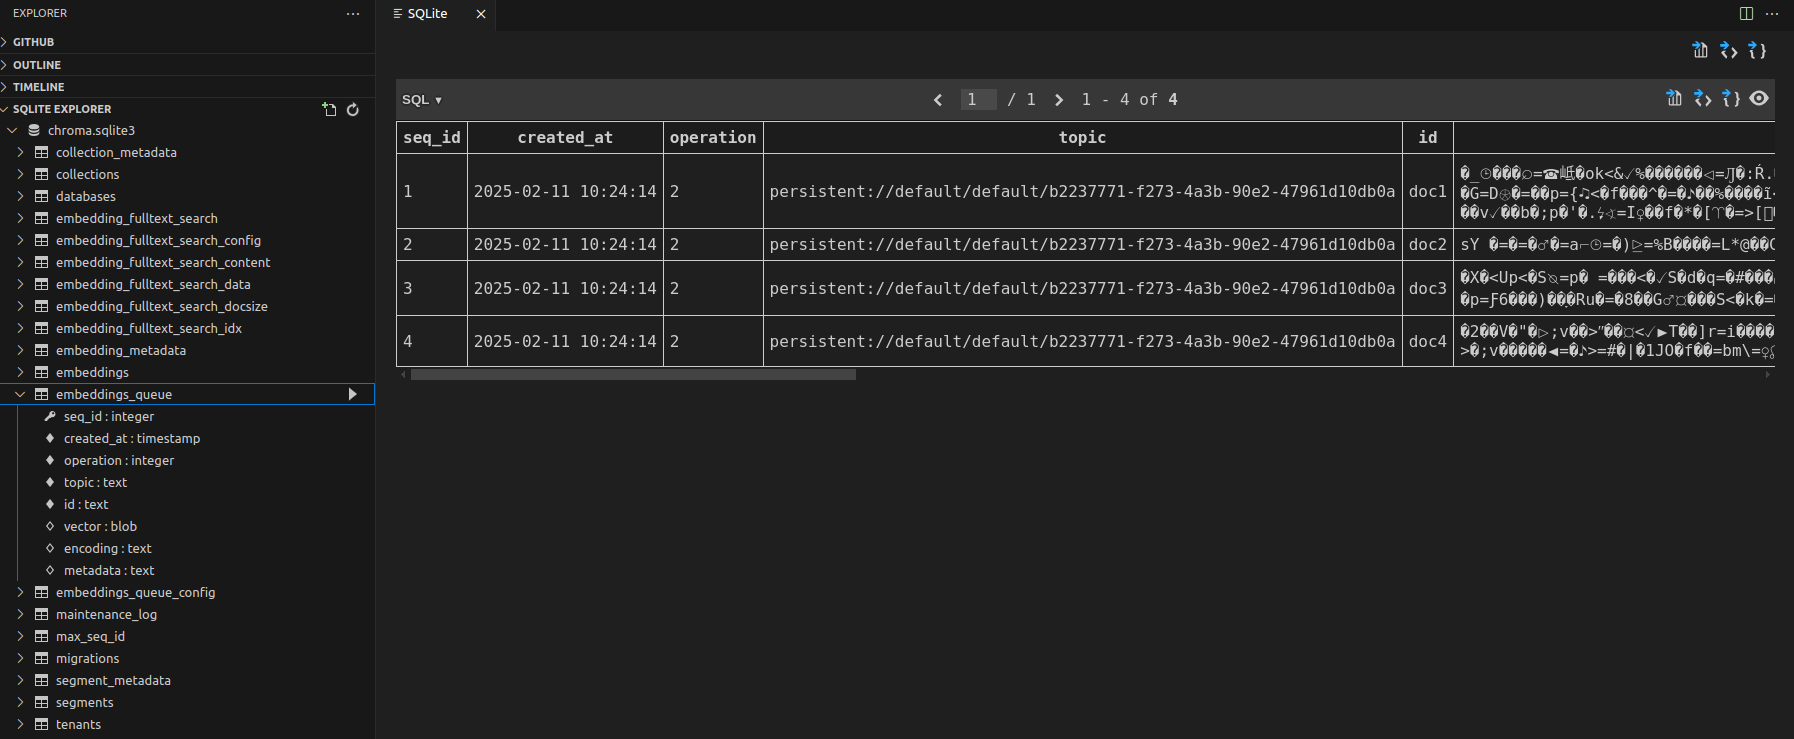Click the result-bar export JSON icon
The width and height of the screenshot is (1794, 739).
coord(1731,98)
